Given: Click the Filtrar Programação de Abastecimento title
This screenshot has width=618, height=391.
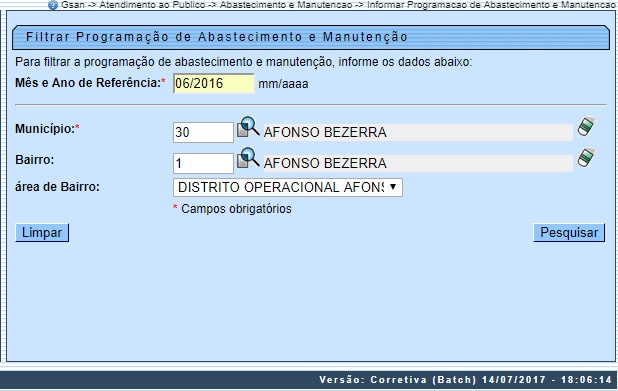Looking at the screenshot, I should coord(216,37).
